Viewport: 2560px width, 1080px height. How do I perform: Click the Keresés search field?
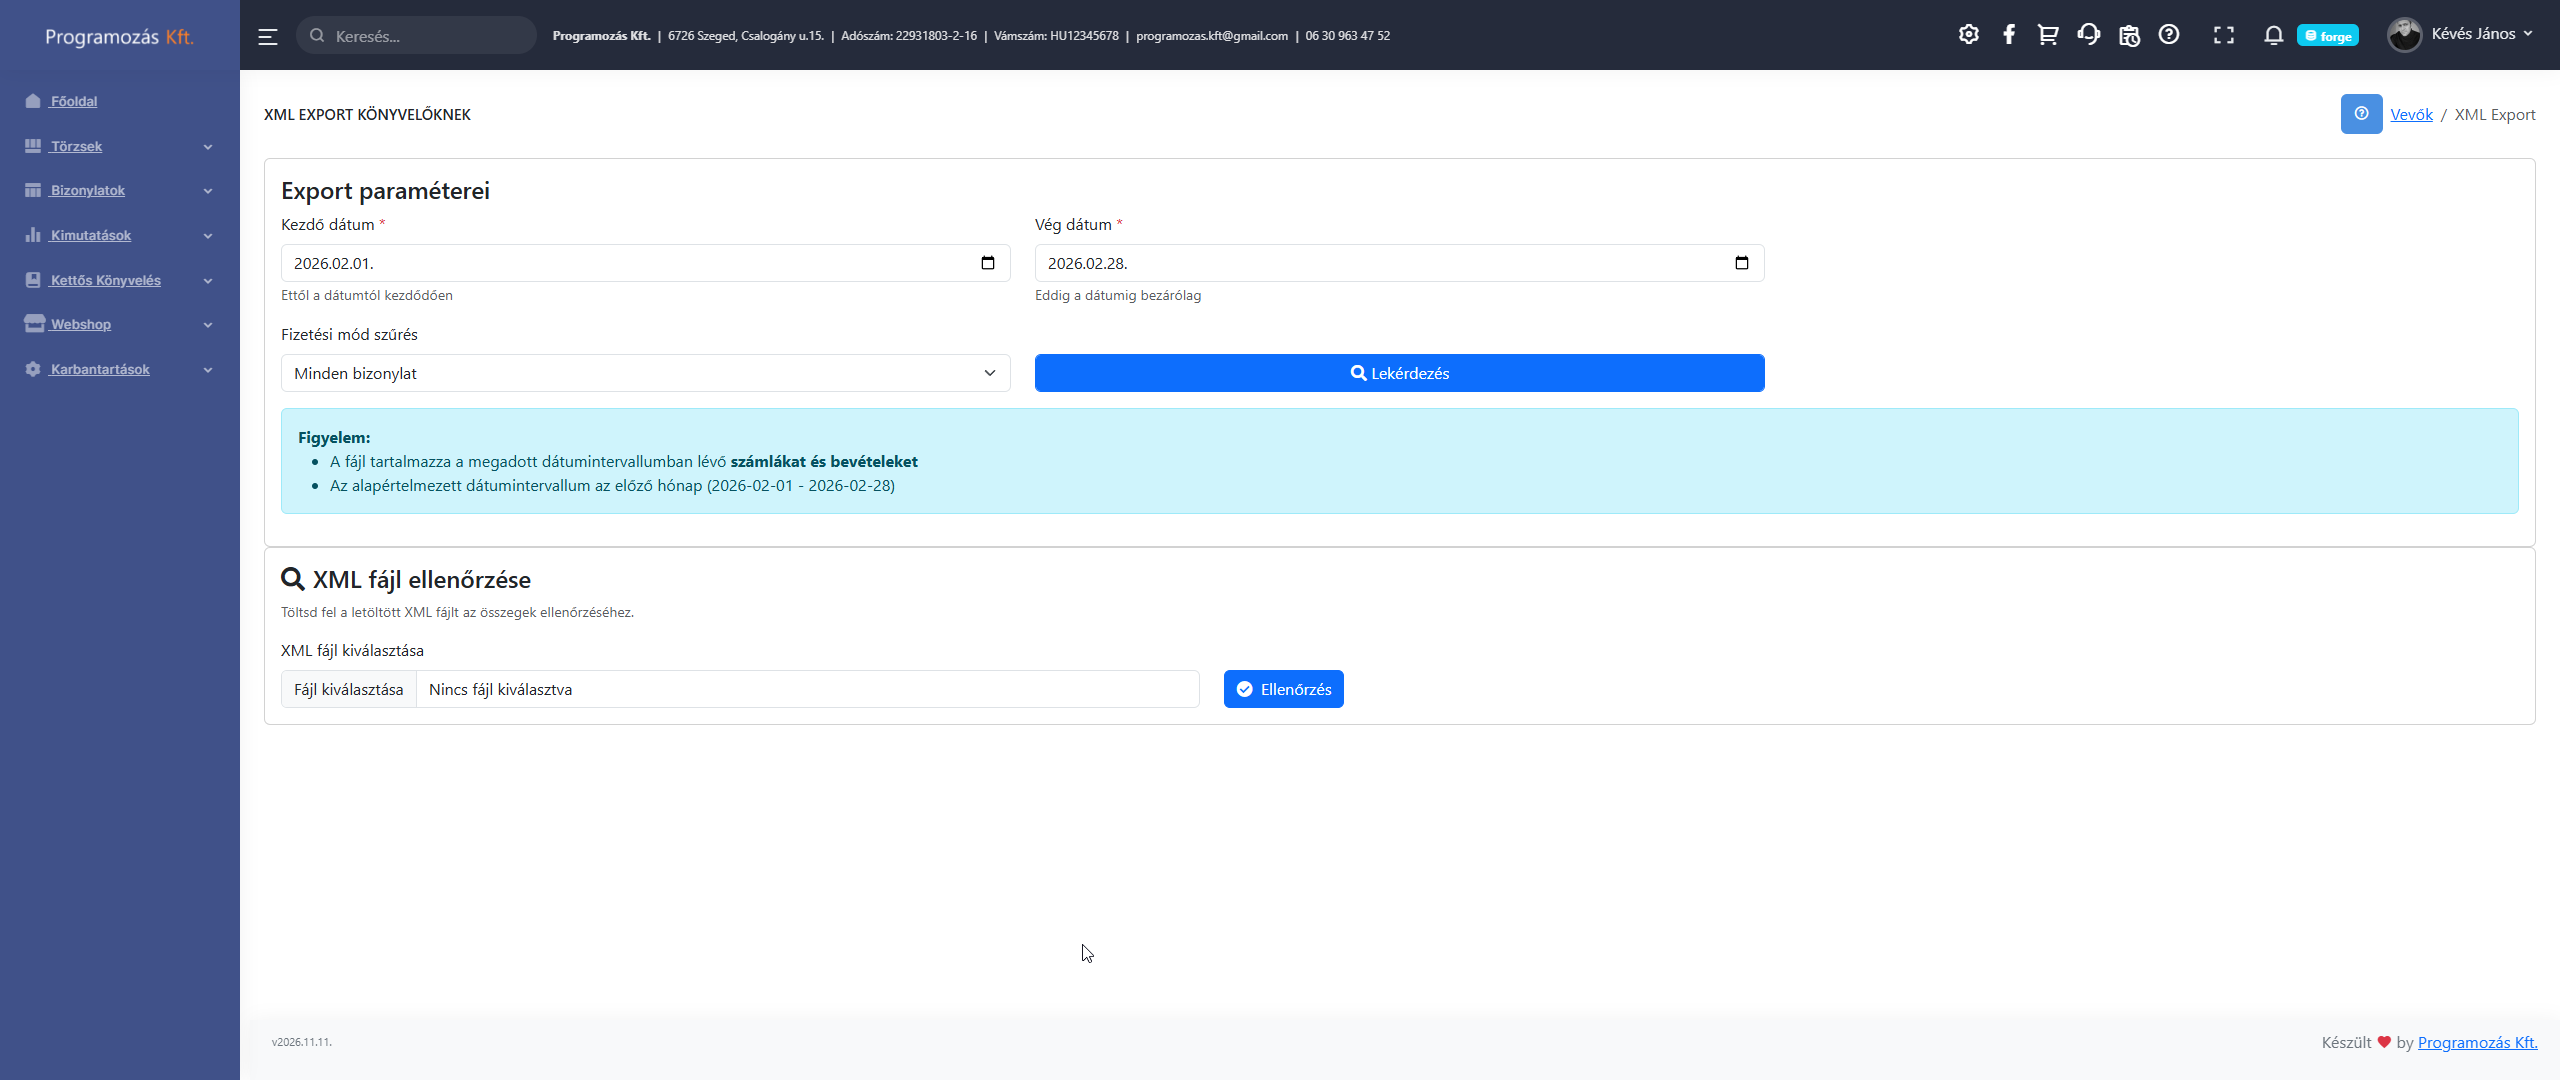coord(425,36)
